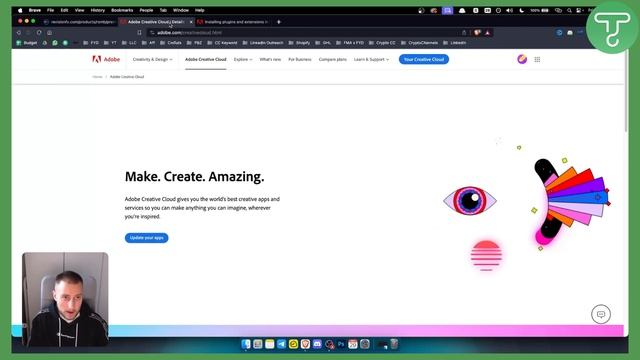The height and width of the screenshot is (360, 640).
Task: Select the Adobe Creative Cloud nav tab
Action: point(205,60)
